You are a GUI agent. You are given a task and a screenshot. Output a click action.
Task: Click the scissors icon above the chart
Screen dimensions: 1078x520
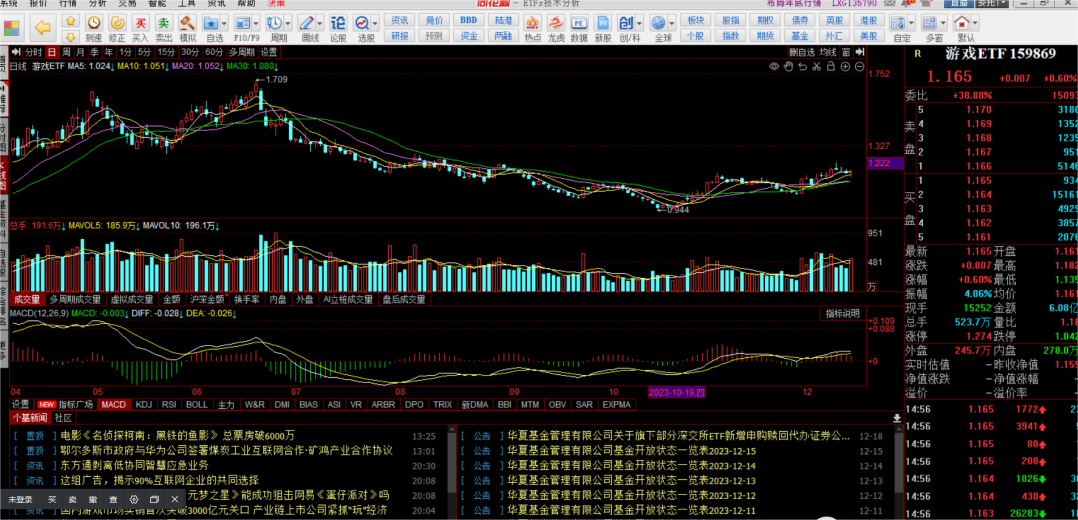[817, 66]
